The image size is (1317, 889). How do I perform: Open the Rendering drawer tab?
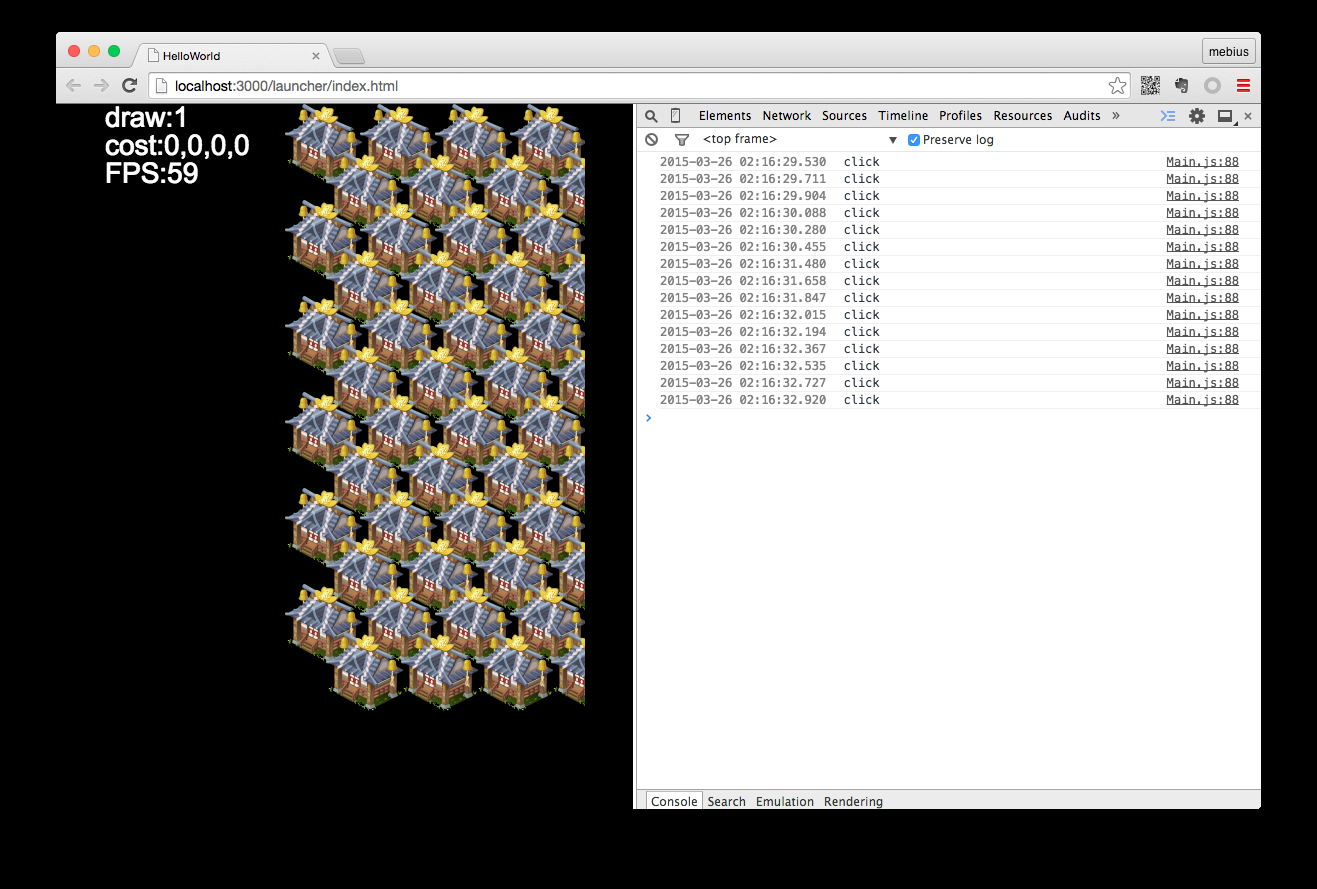pos(854,801)
